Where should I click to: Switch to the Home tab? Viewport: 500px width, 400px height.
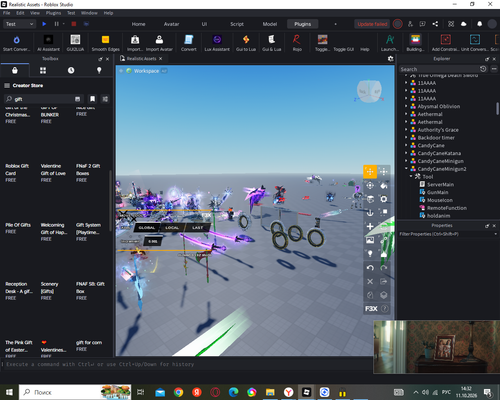[138, 24]
